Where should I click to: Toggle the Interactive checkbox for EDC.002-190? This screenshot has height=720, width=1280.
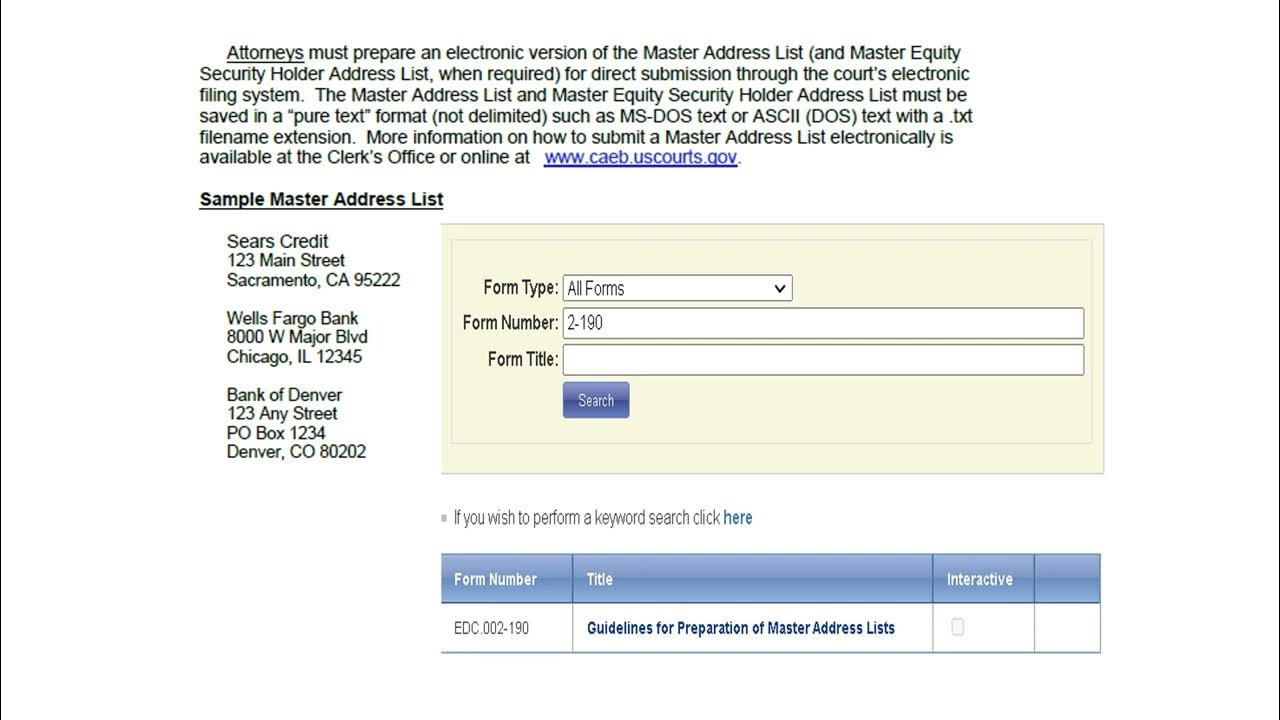point(958,627)
